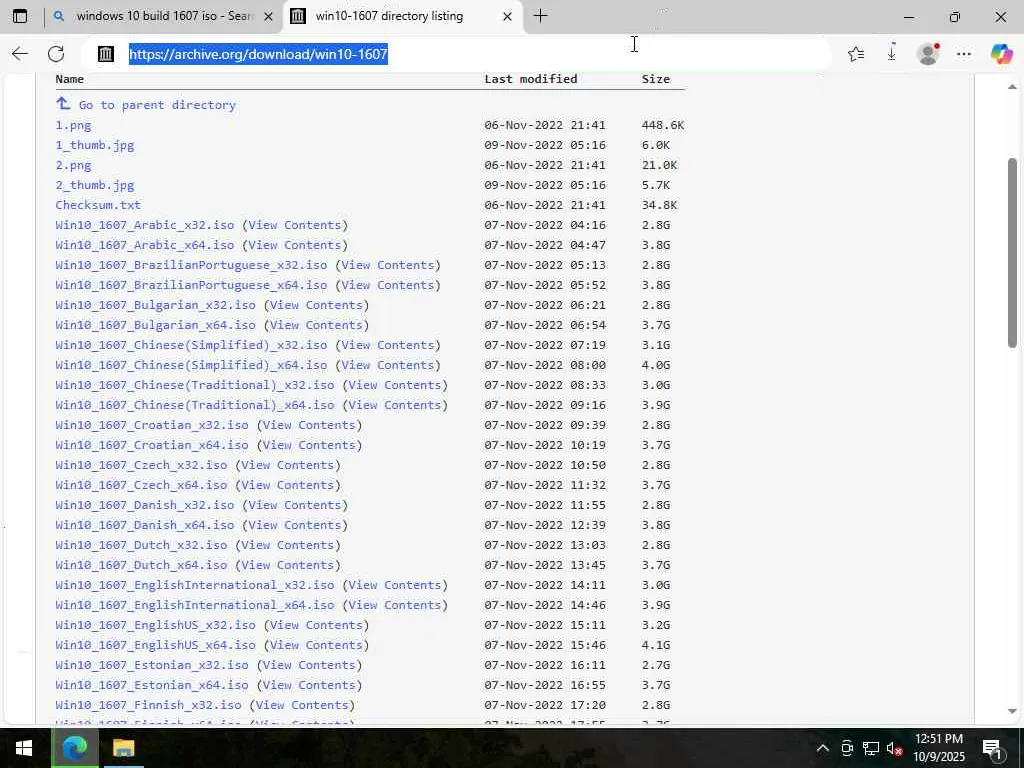Click the Microsoft Edge taskbar icon

point(75,748)
